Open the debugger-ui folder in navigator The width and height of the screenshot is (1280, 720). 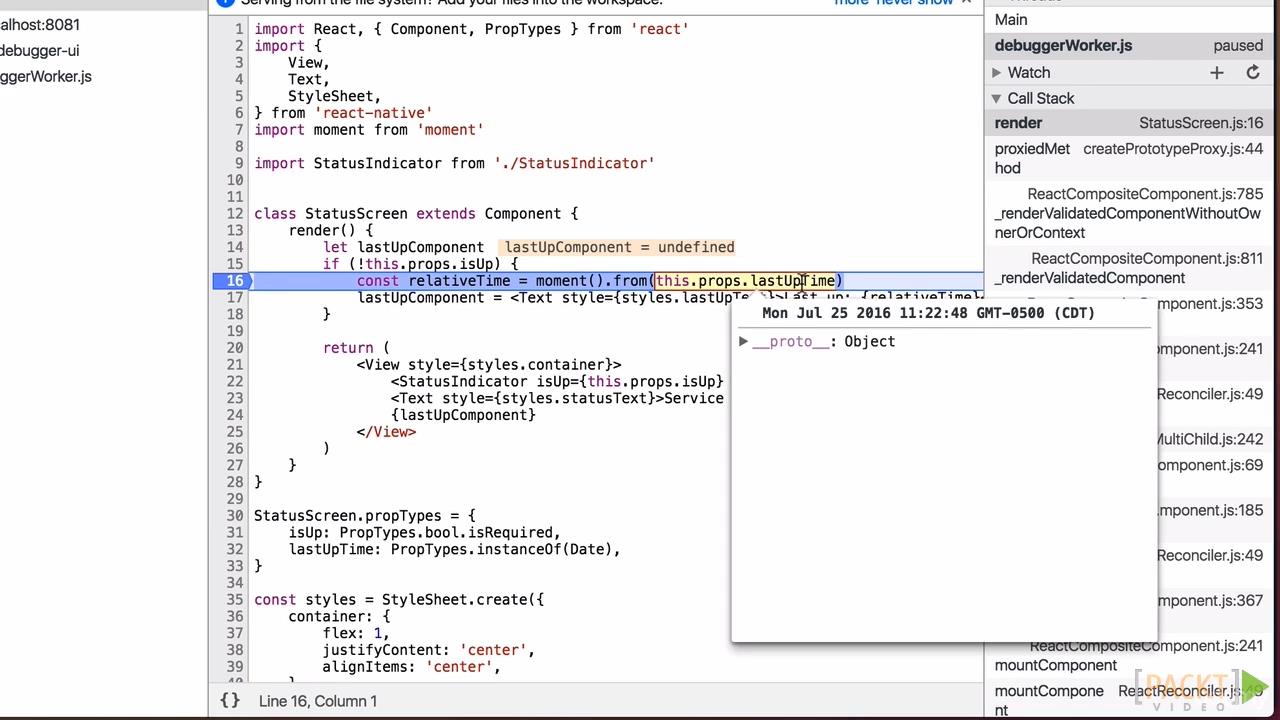click(x=39, y=50)
